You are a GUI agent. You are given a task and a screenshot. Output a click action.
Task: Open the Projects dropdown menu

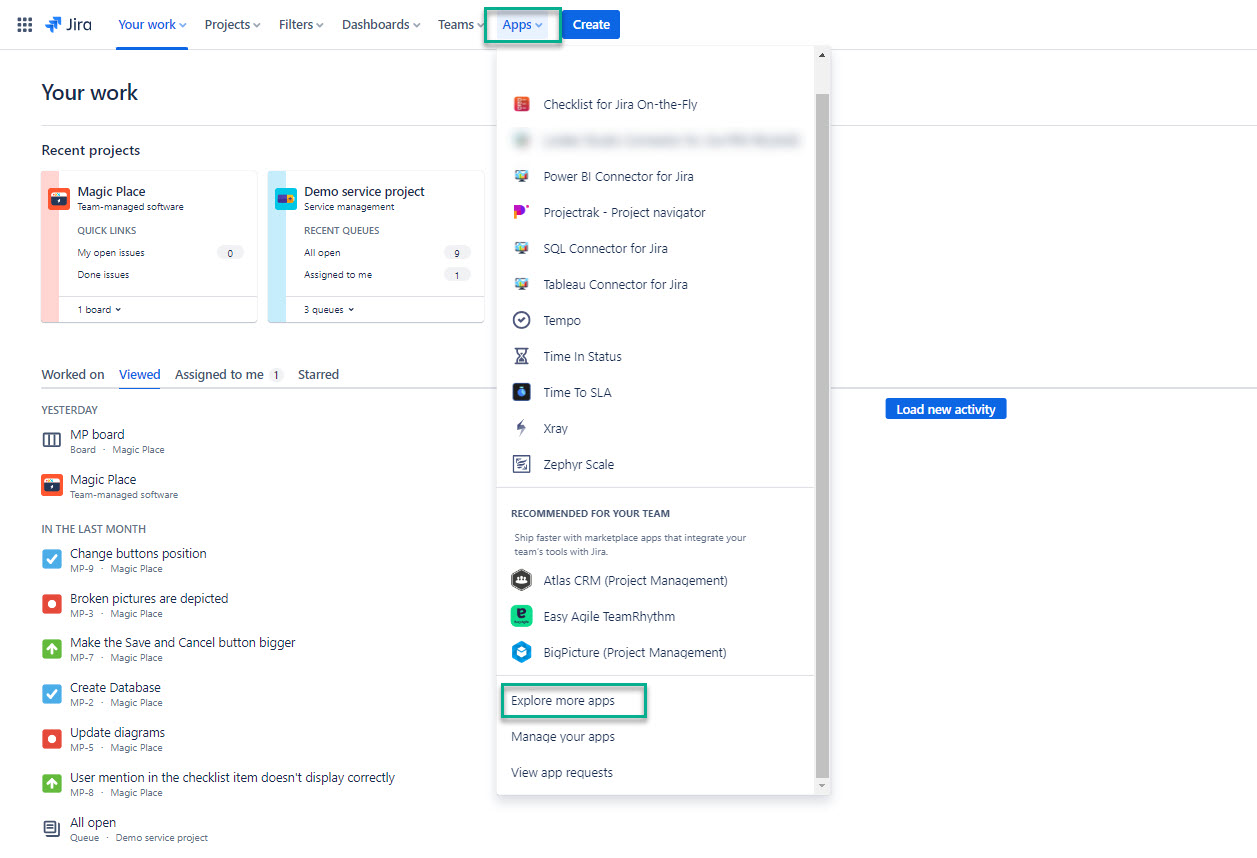point(231,24)
